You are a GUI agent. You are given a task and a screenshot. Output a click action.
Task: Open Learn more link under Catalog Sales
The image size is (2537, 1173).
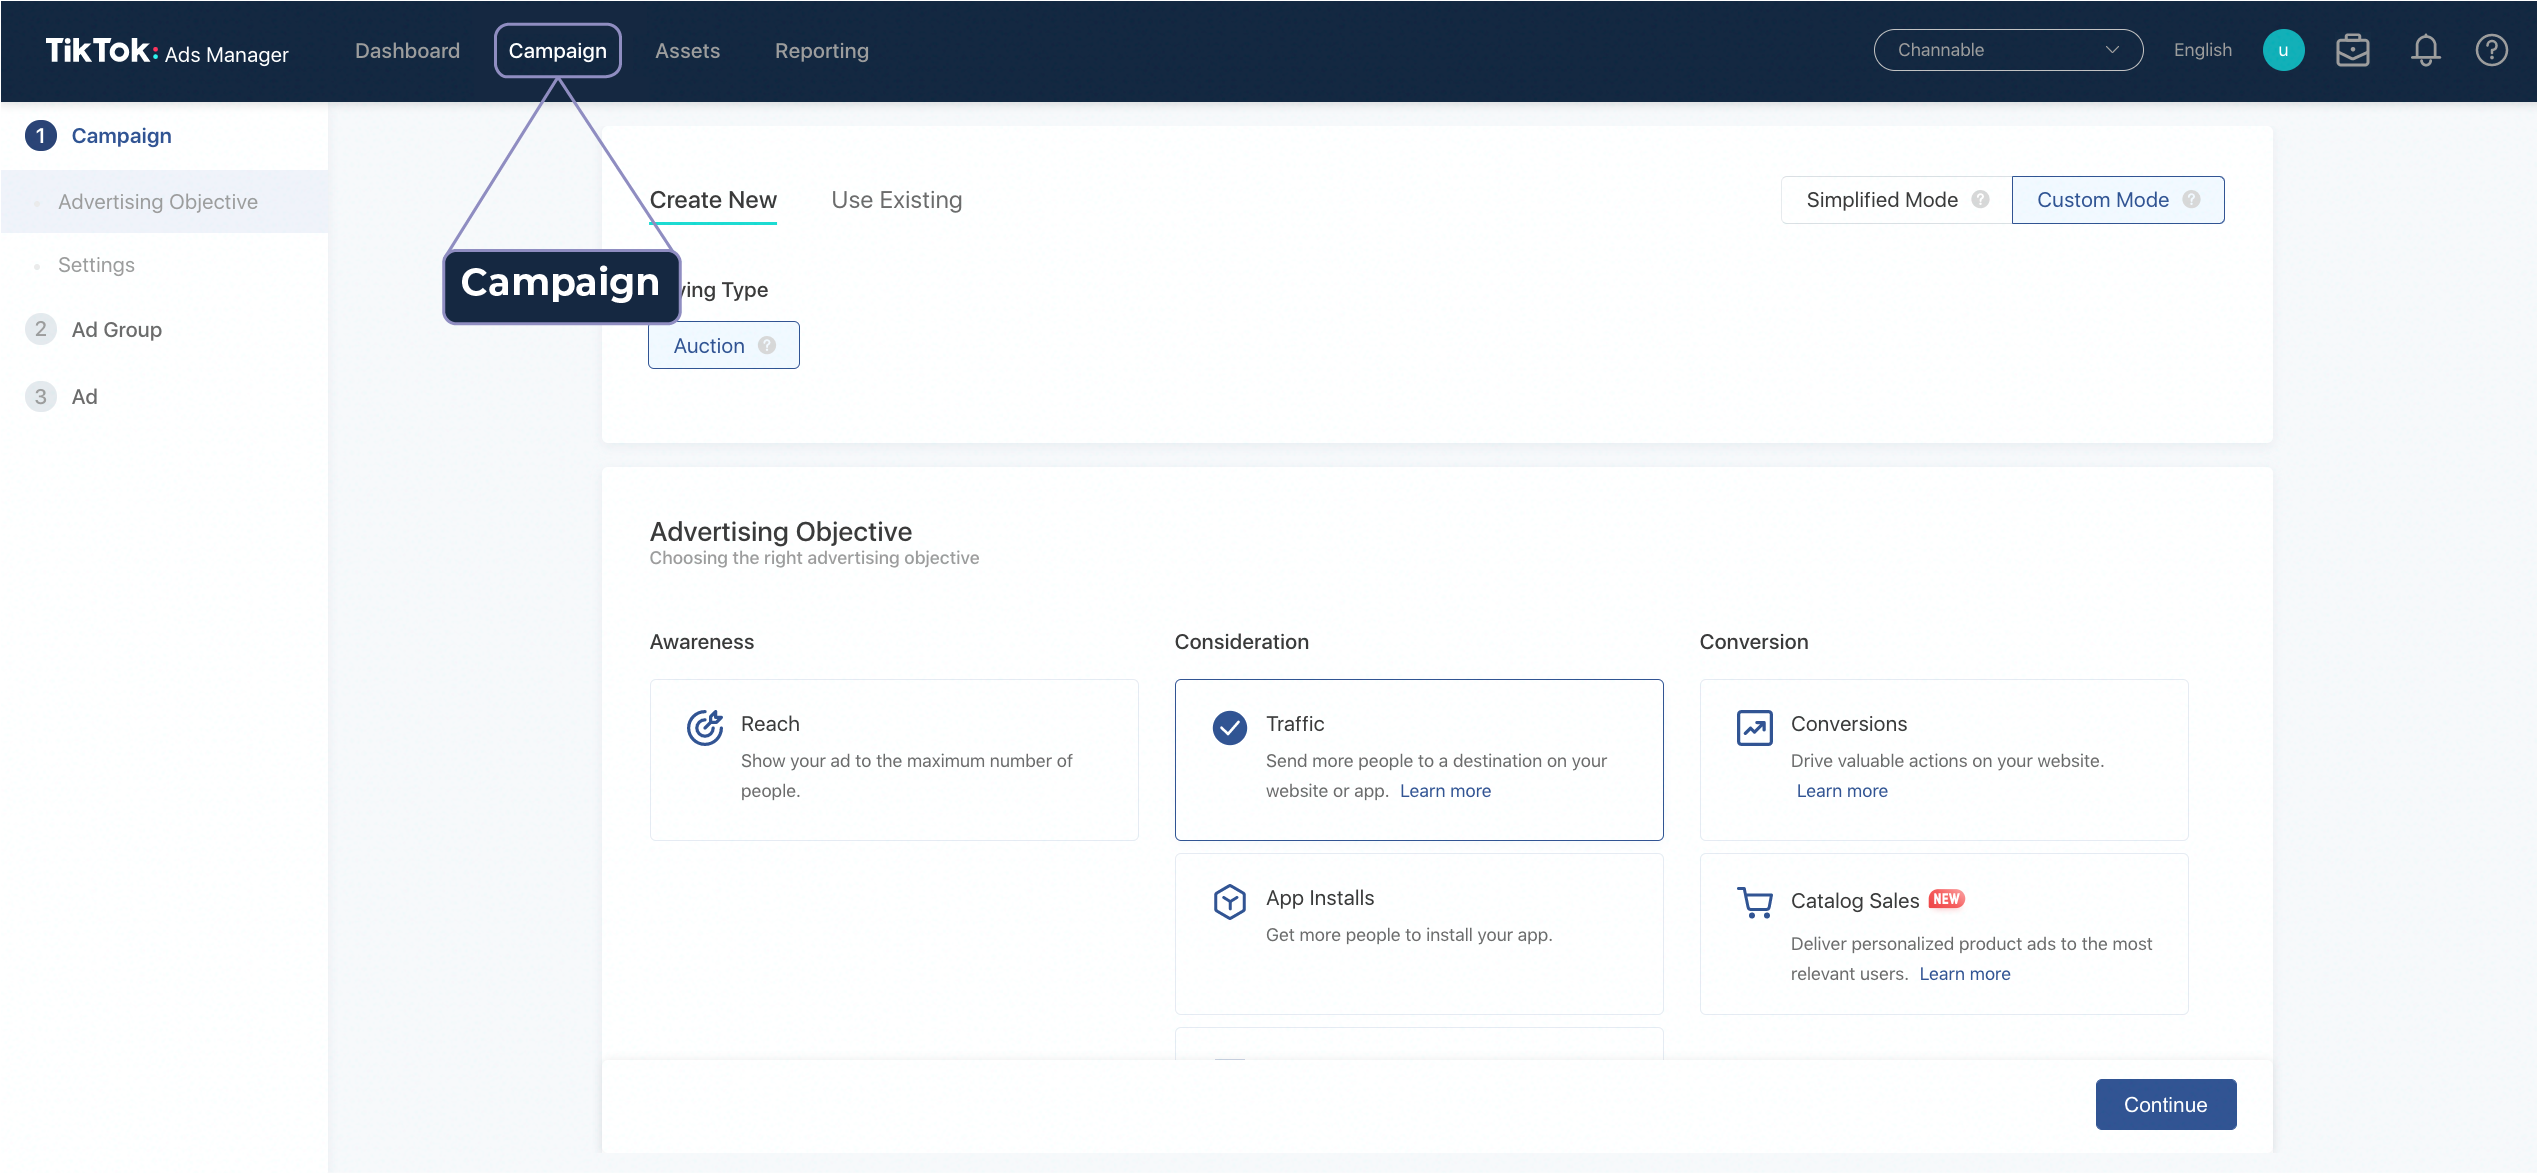[1964, 974]
